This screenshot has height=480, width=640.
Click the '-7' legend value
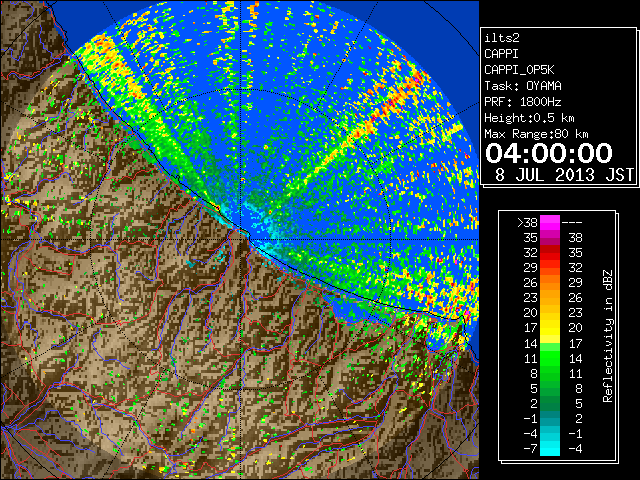coord(530,449)
